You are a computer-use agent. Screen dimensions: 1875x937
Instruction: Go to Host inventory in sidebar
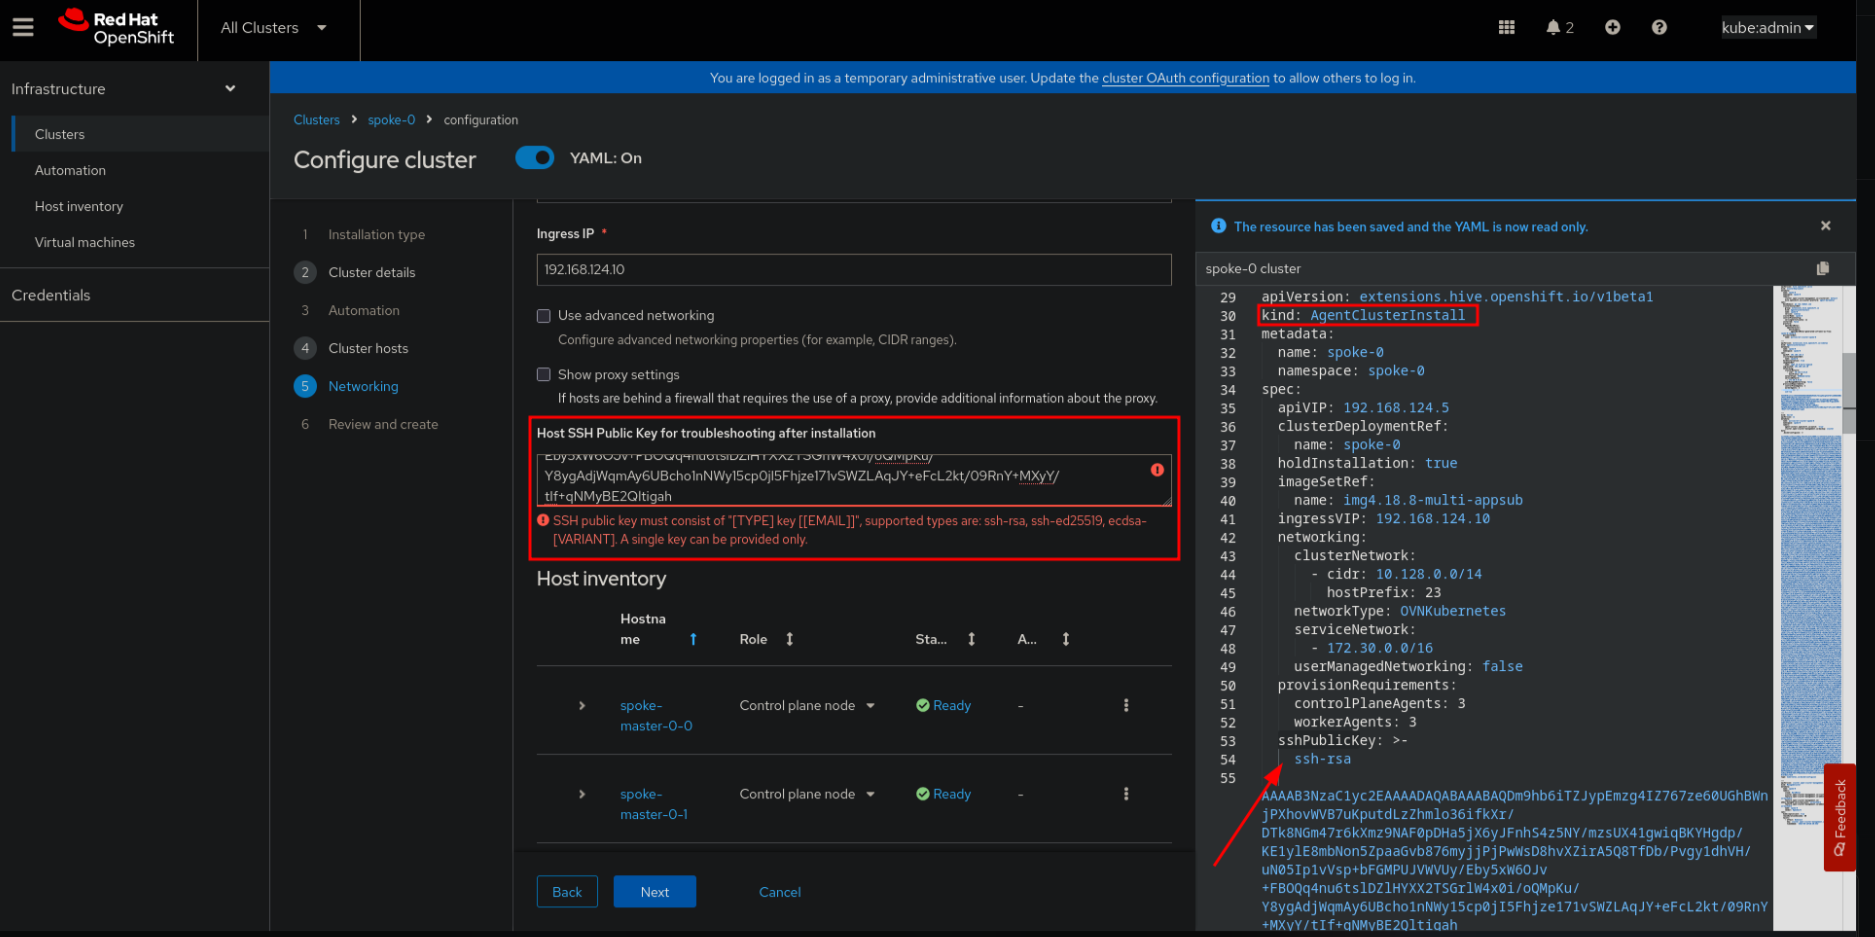coord(79,206)
